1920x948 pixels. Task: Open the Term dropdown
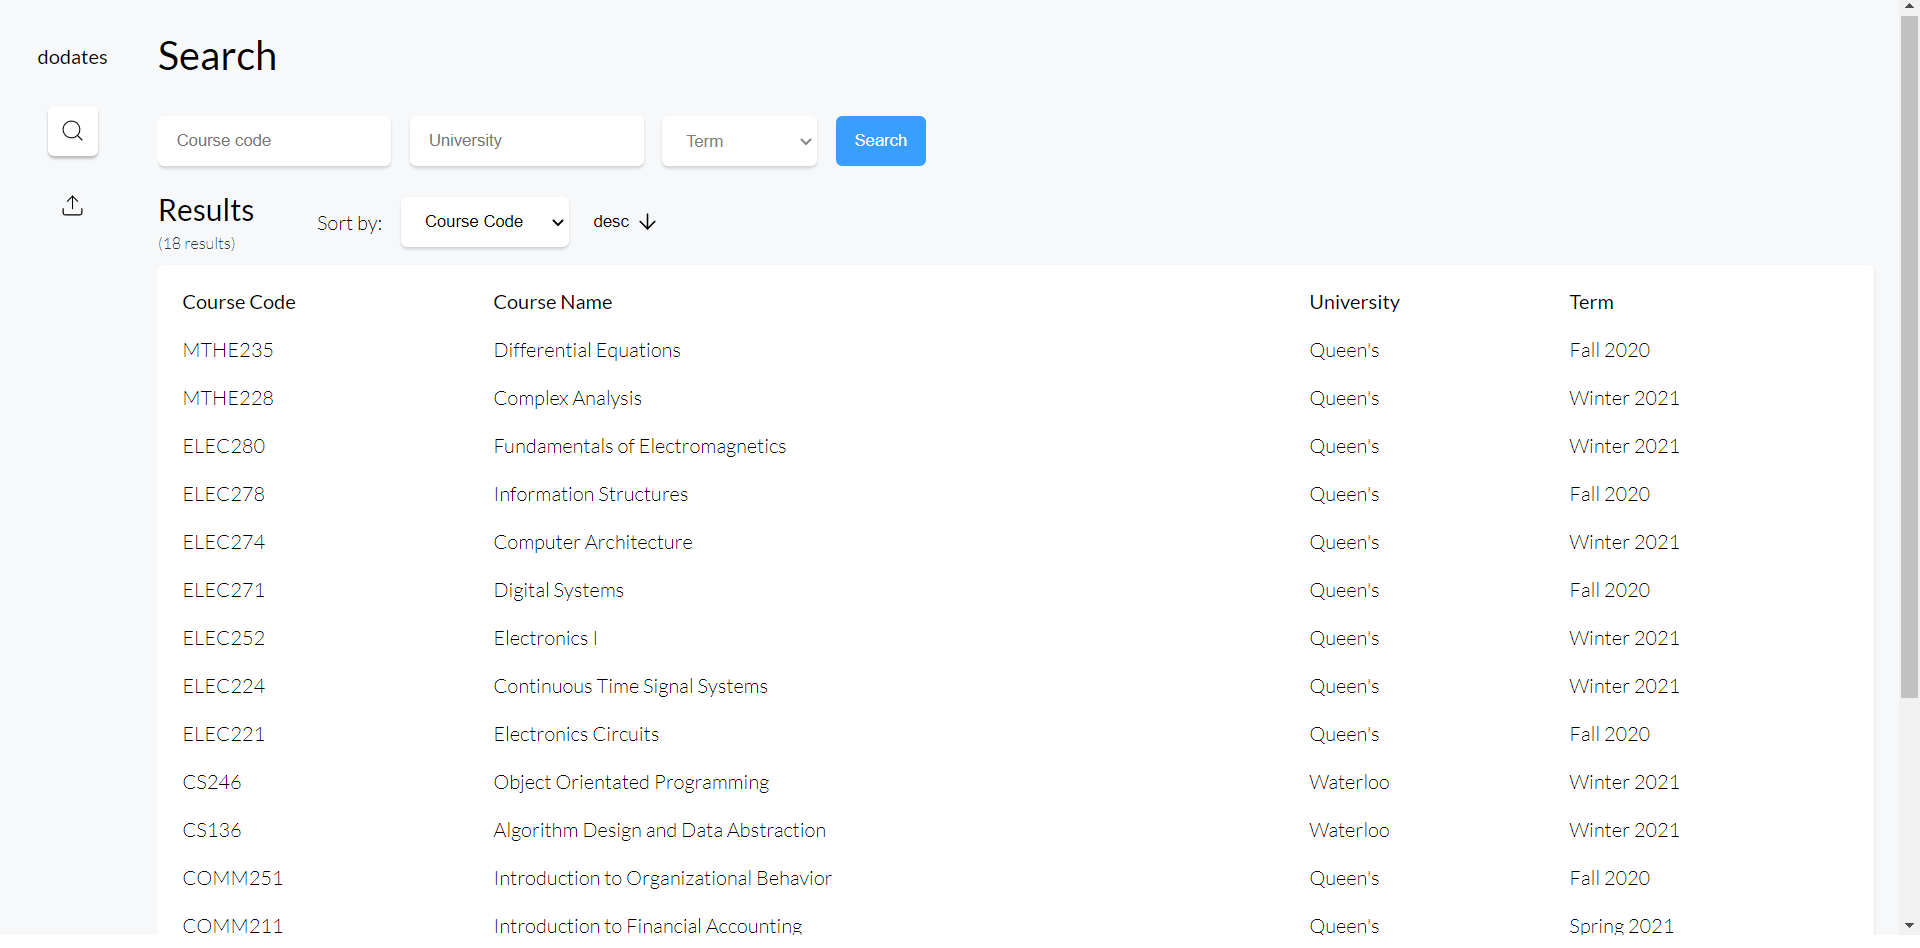pyautogui.click(x=739, y=141)
